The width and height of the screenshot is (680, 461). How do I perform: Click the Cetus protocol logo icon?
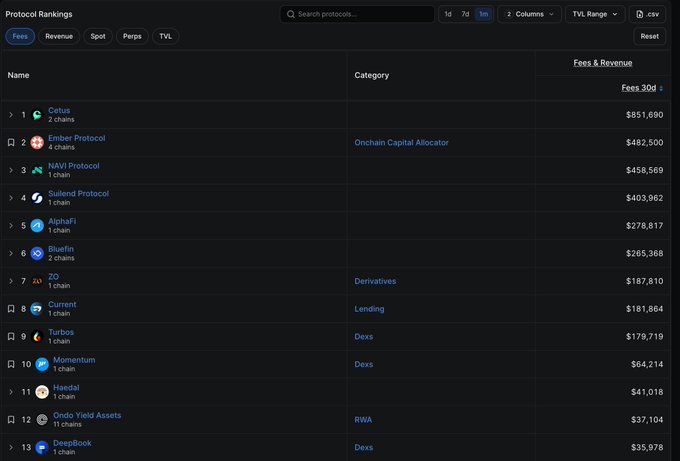tap(37, 115)
